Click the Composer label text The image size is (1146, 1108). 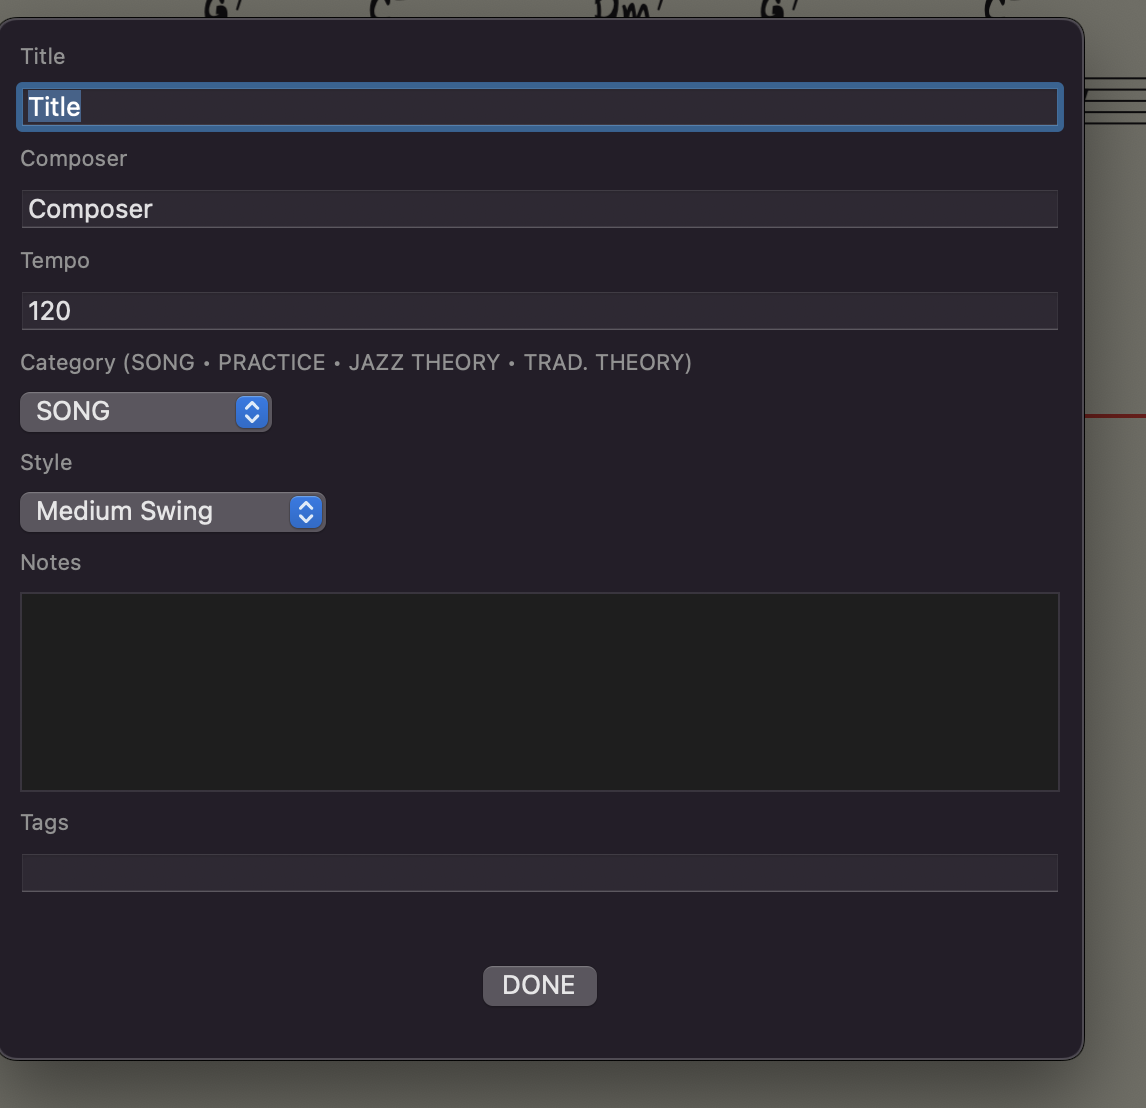[74, 159]
